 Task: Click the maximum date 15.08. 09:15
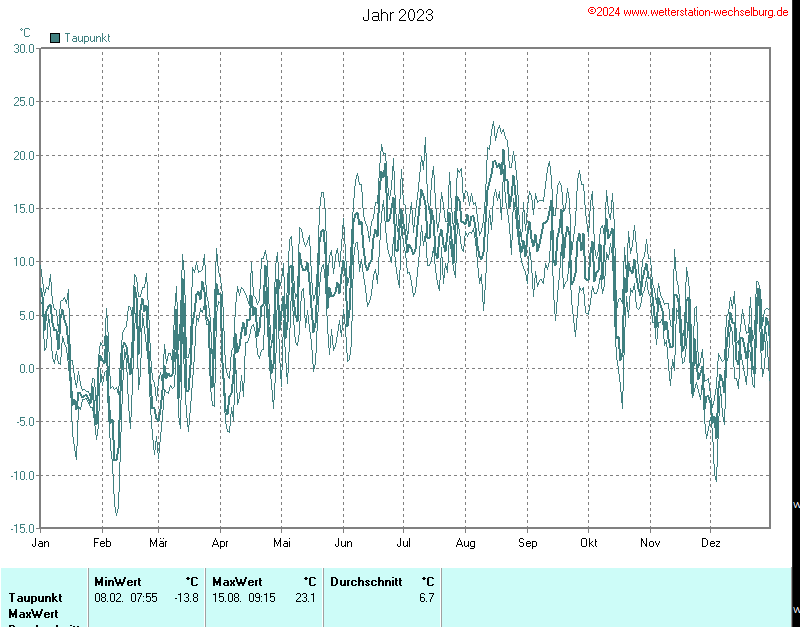tap(244, 597)
